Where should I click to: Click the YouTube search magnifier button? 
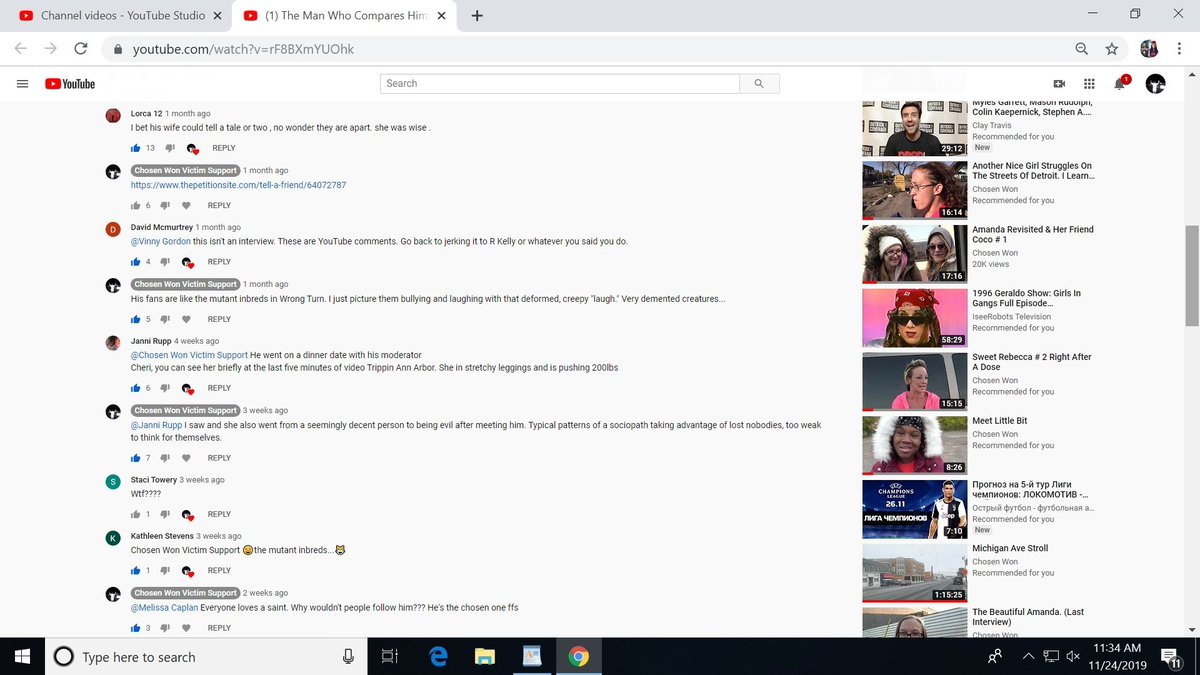(759, 84)
